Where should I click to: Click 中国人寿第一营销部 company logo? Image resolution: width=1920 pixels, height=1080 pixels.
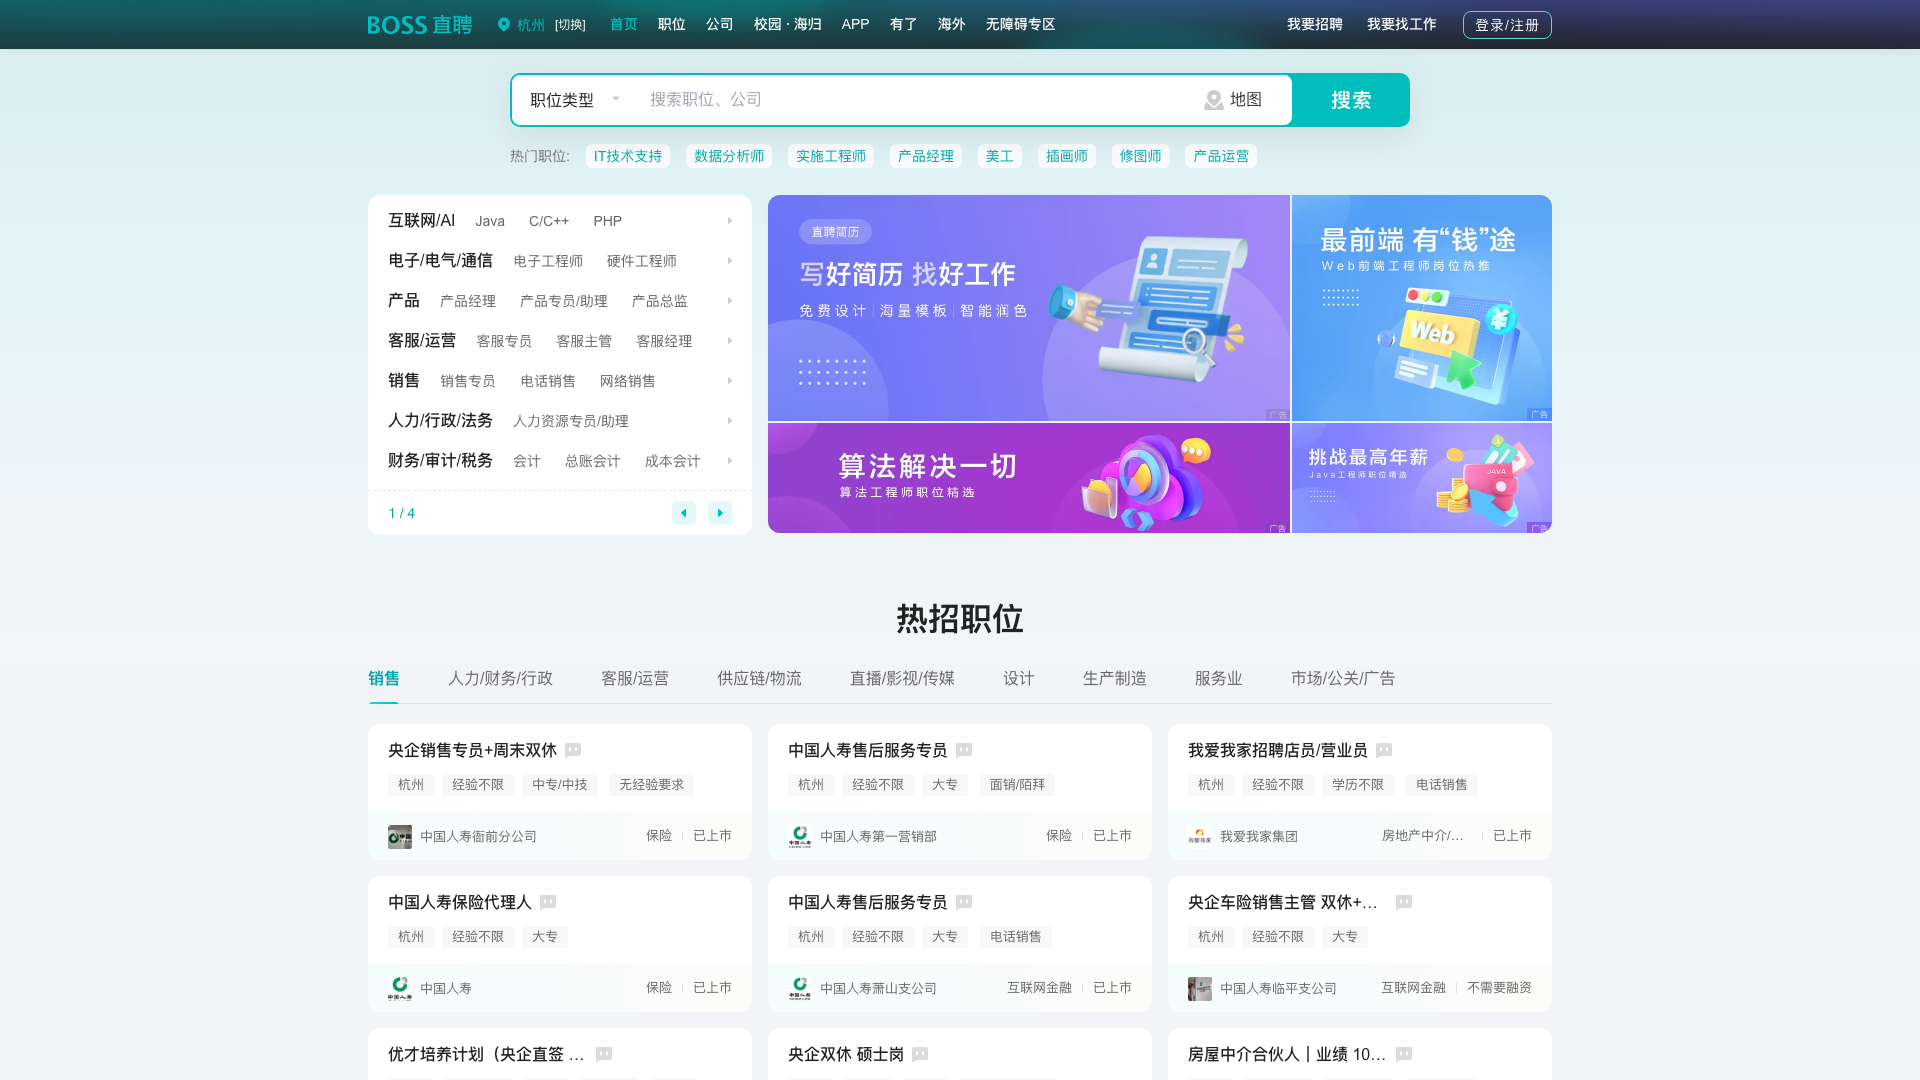[x=800, y=837]
